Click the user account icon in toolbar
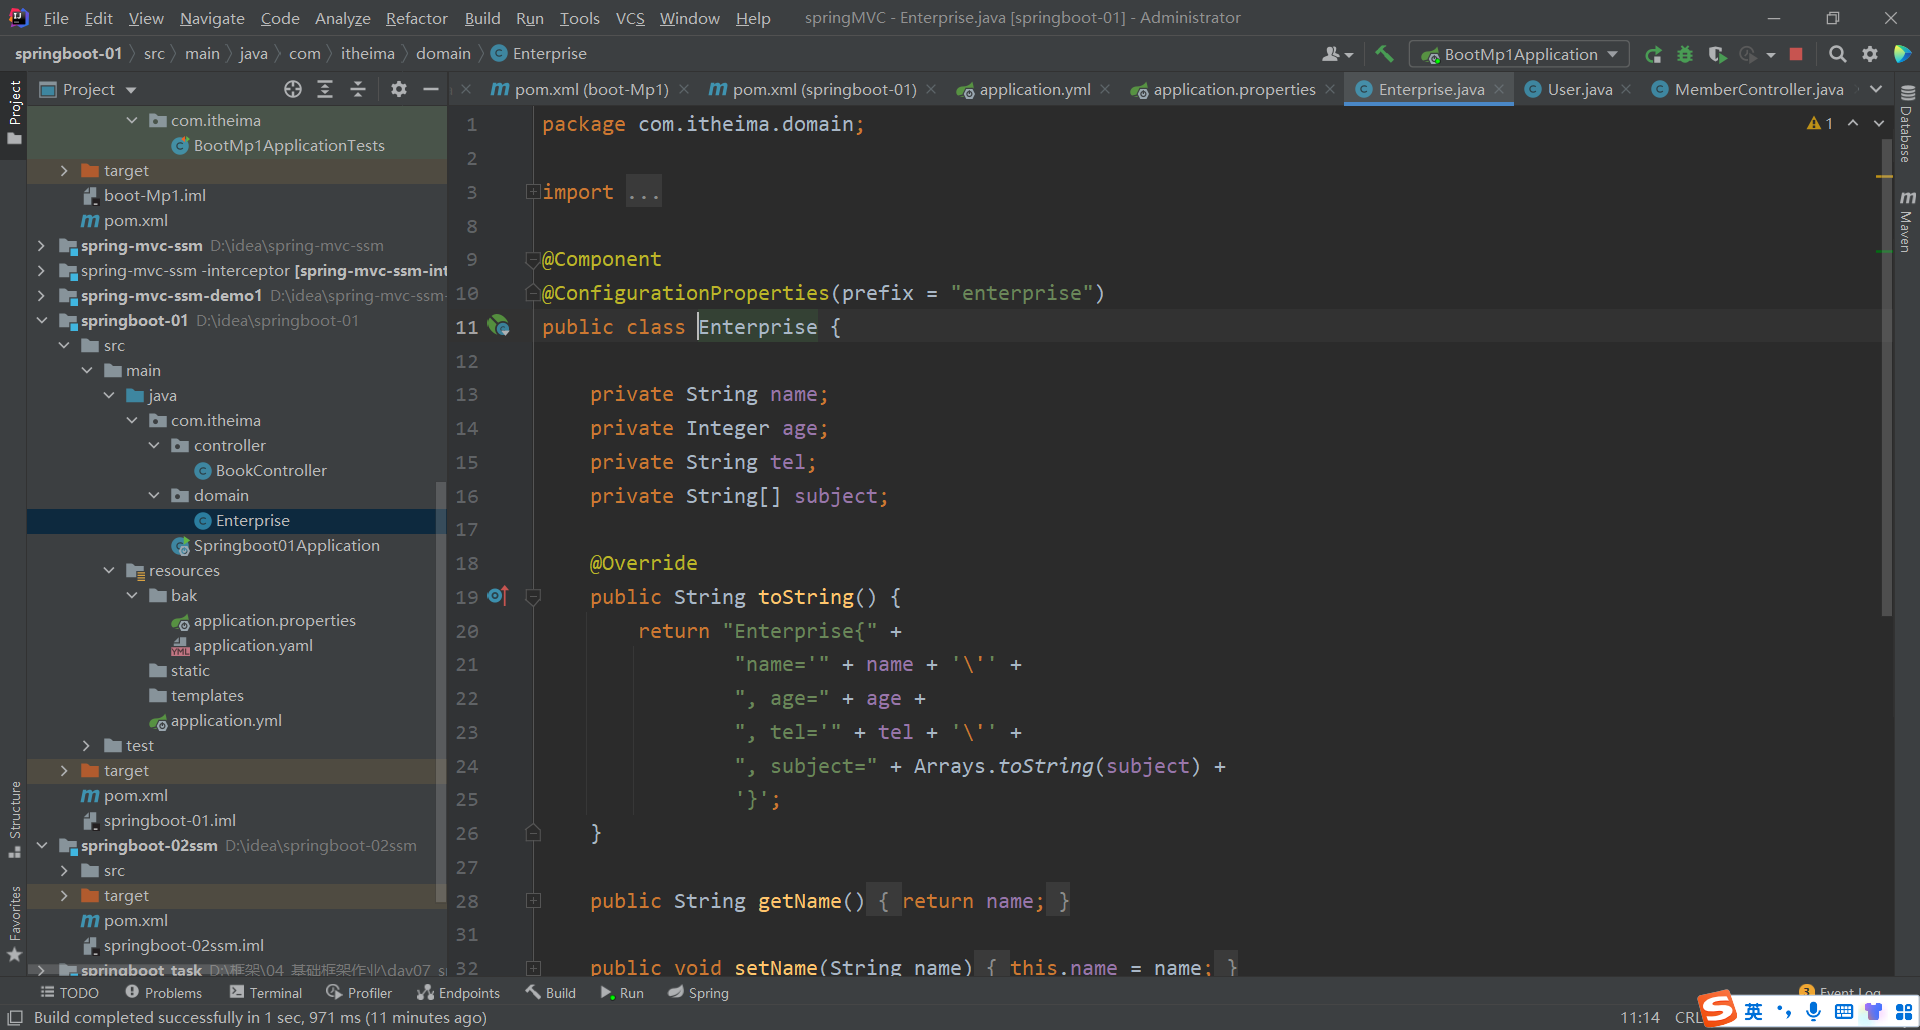 tap(1336, 54)
